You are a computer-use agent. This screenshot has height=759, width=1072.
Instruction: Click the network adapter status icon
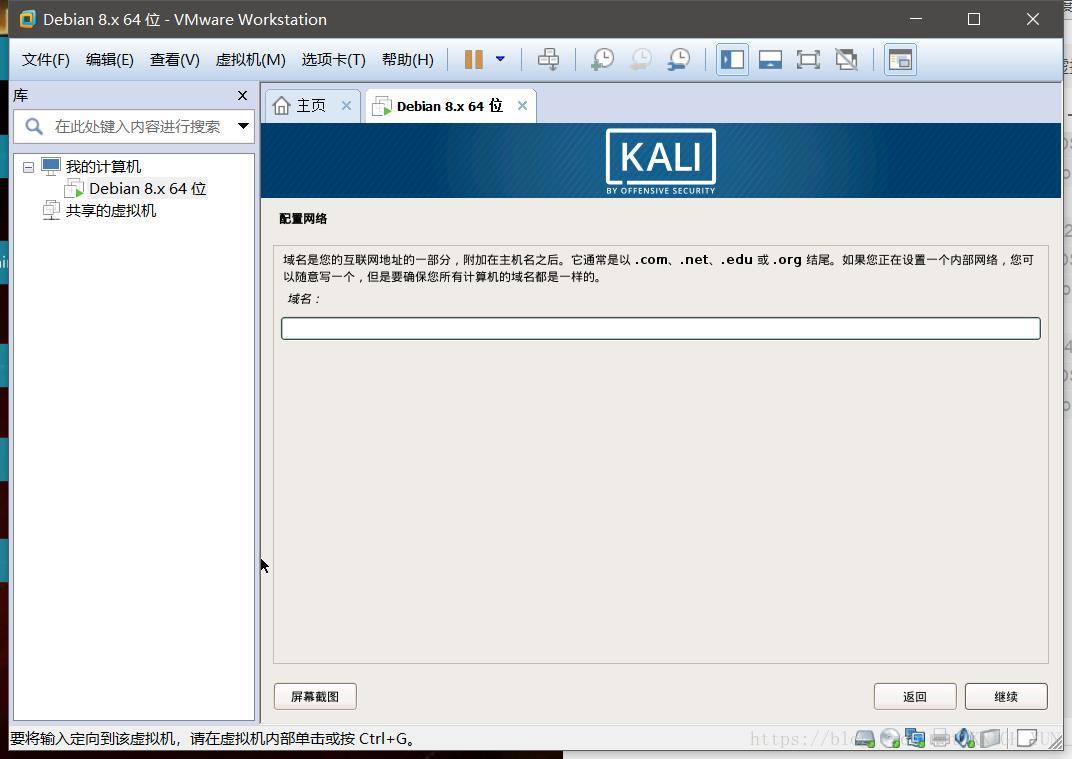click(915, 738)
